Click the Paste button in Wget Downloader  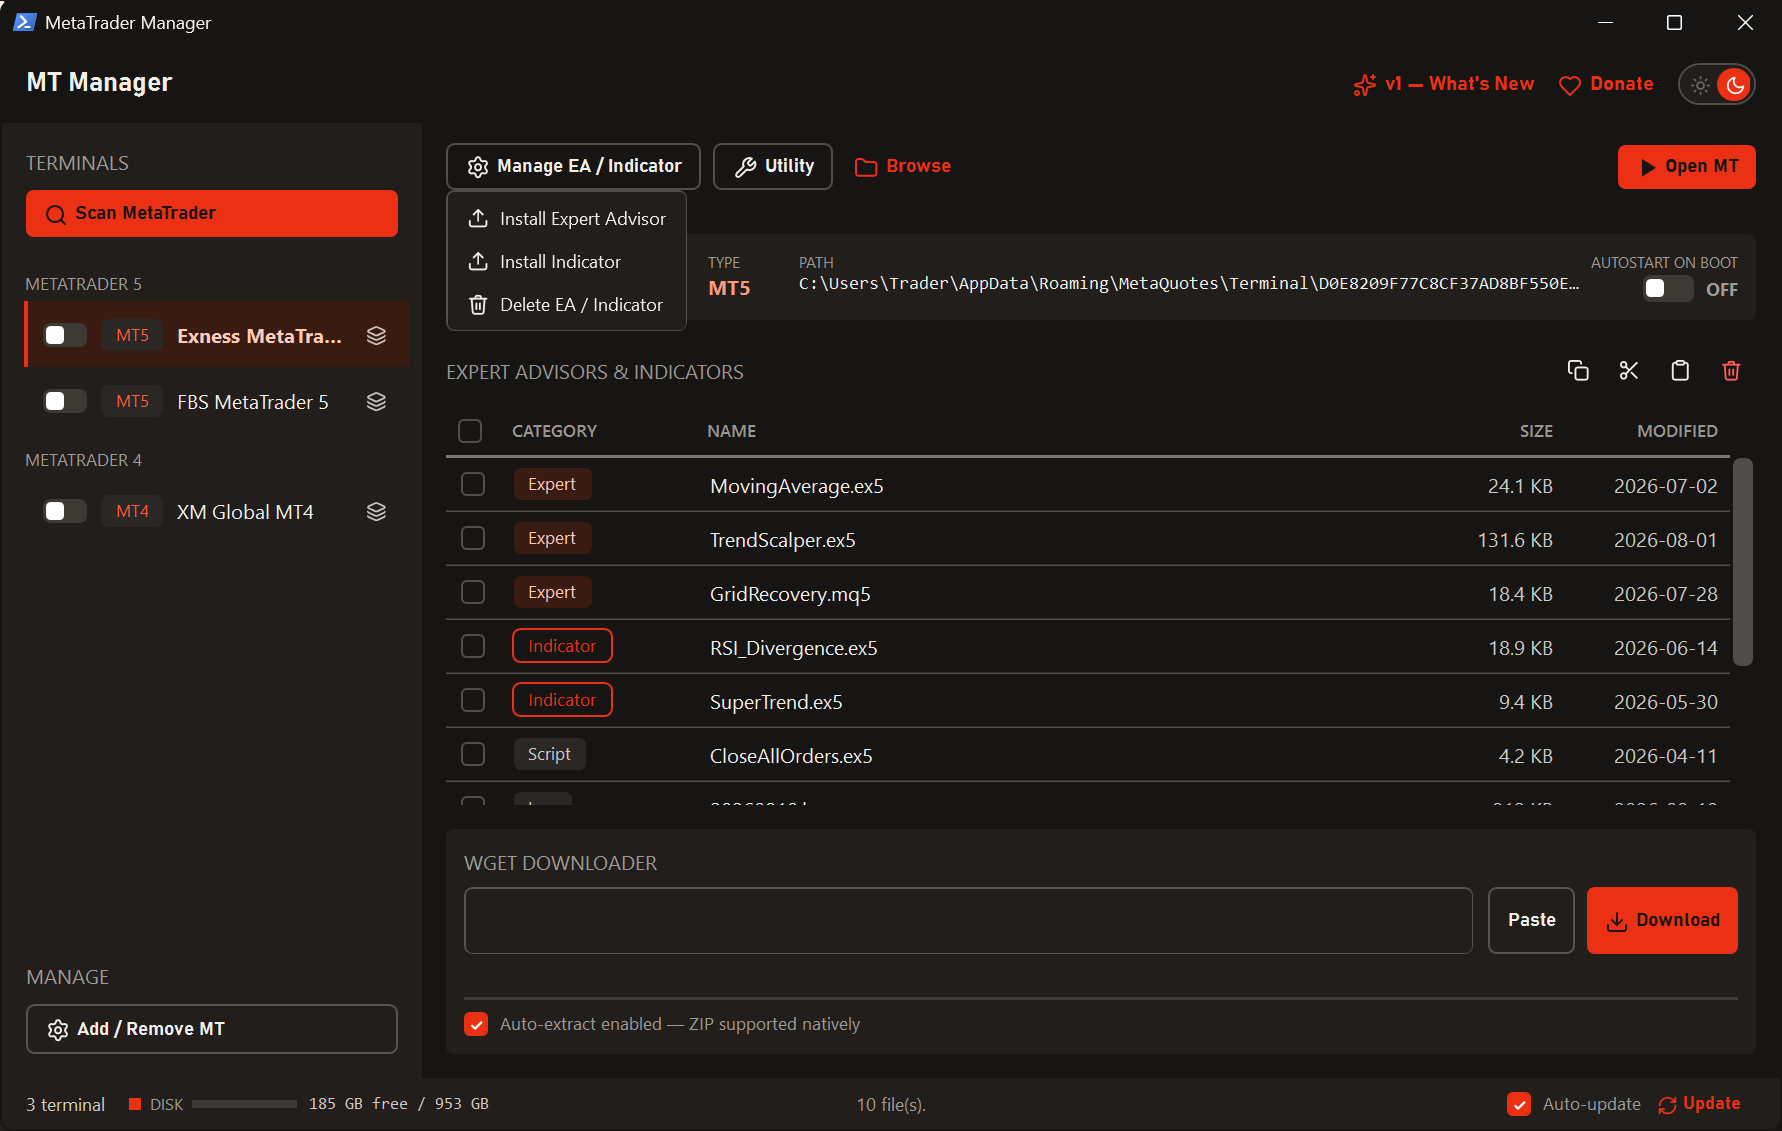[1531, 920]
